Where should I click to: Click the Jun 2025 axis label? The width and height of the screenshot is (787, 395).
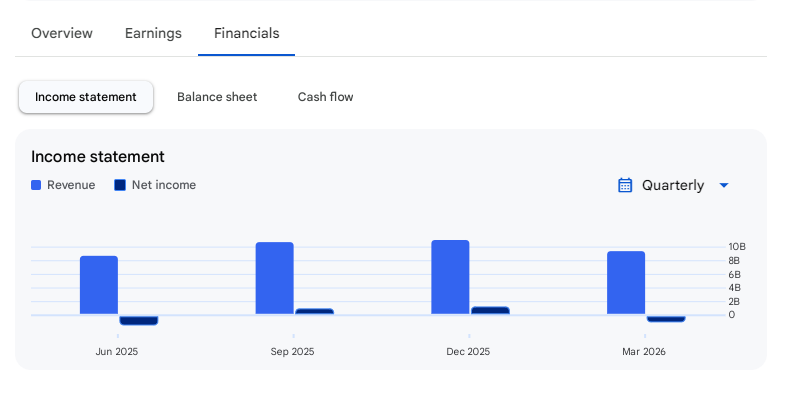point(117,352)
